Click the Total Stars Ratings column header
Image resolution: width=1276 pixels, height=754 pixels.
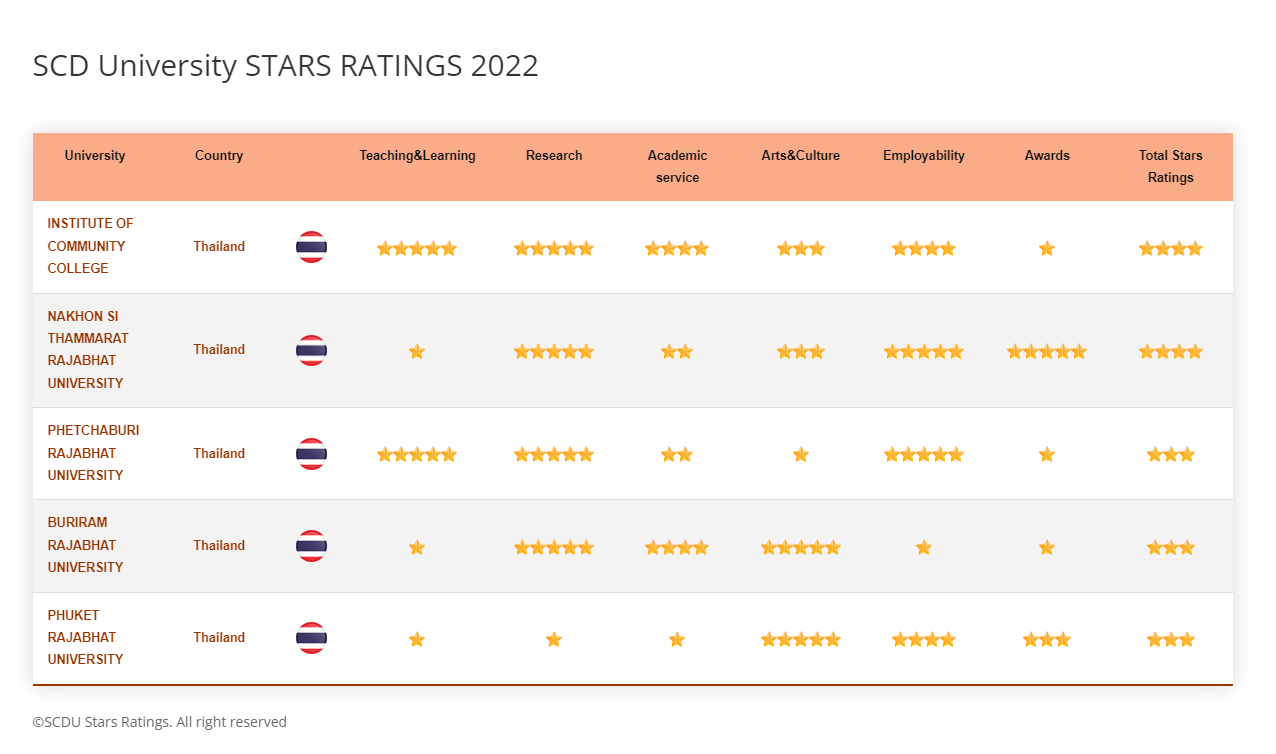point(1170,166)
